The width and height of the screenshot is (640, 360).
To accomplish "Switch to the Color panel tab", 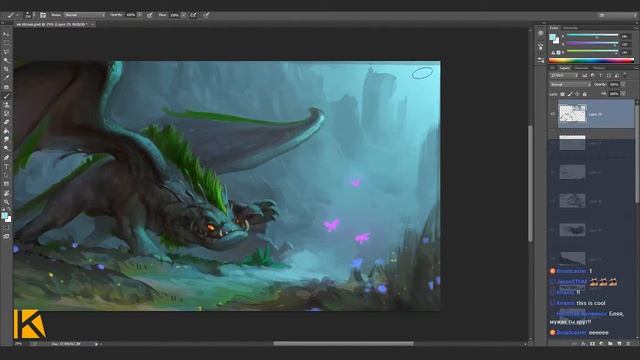I will (x=554, y=28).
